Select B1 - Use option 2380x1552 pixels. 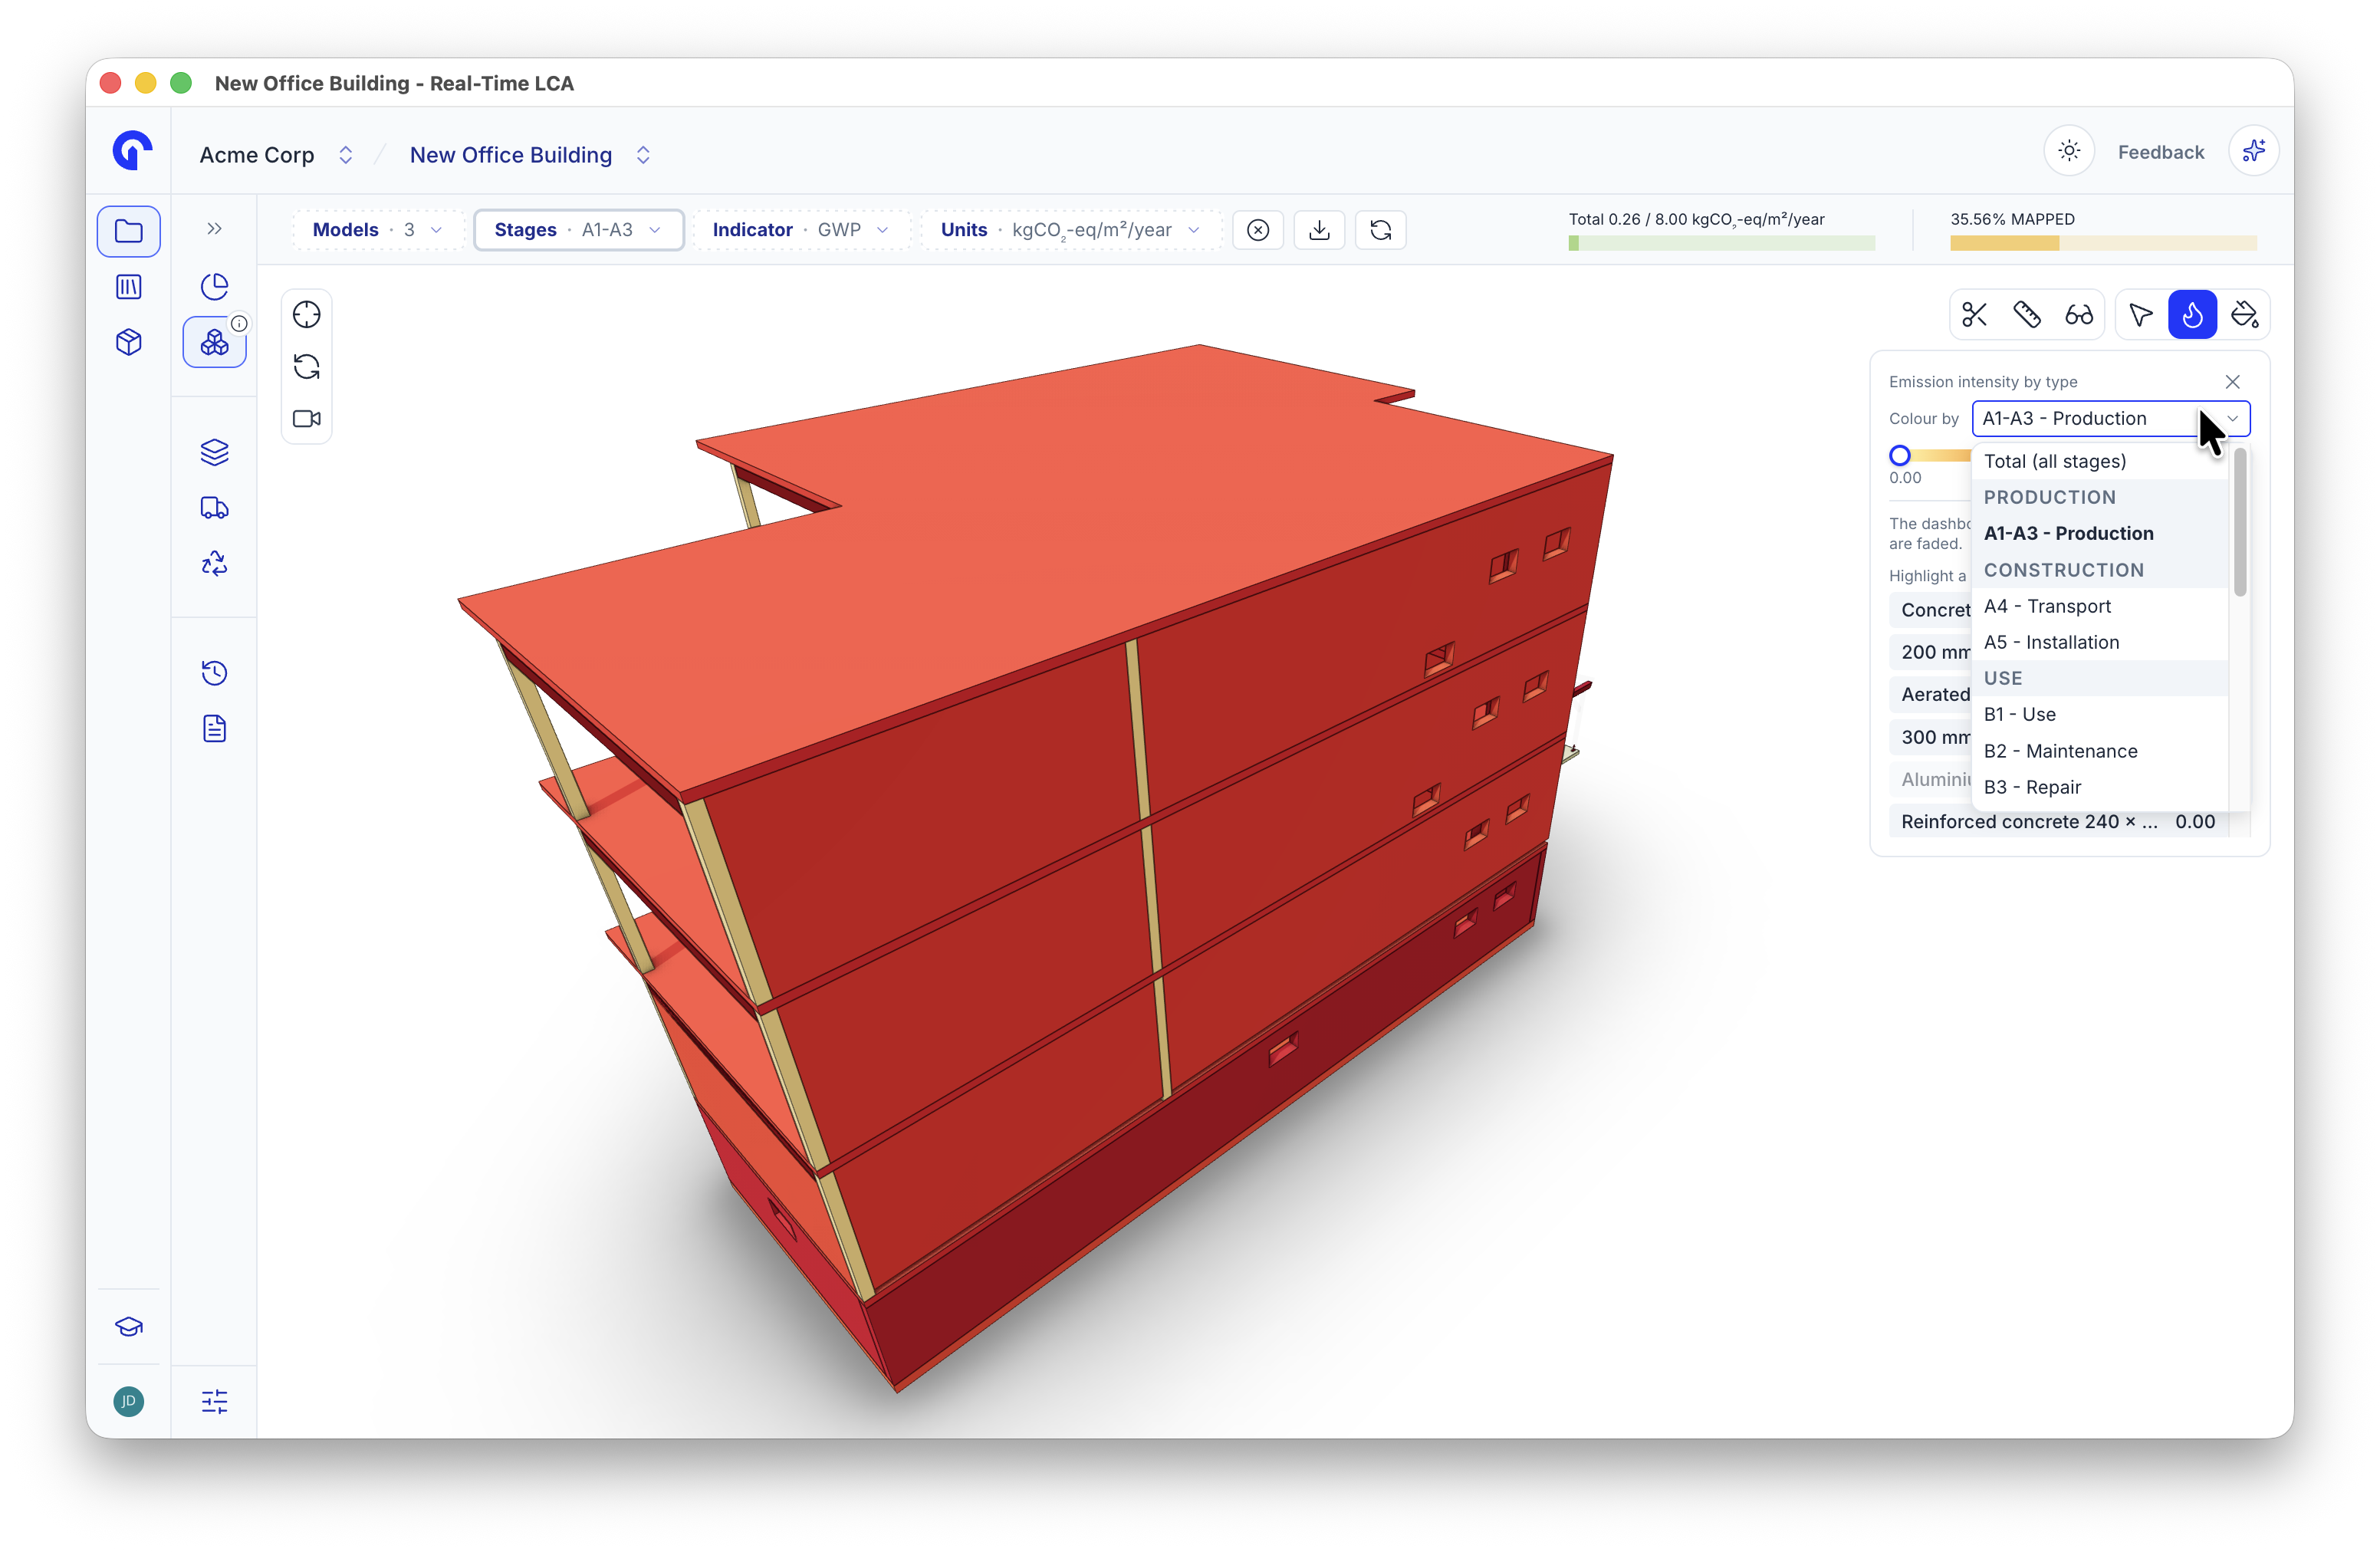(2100, 714)
